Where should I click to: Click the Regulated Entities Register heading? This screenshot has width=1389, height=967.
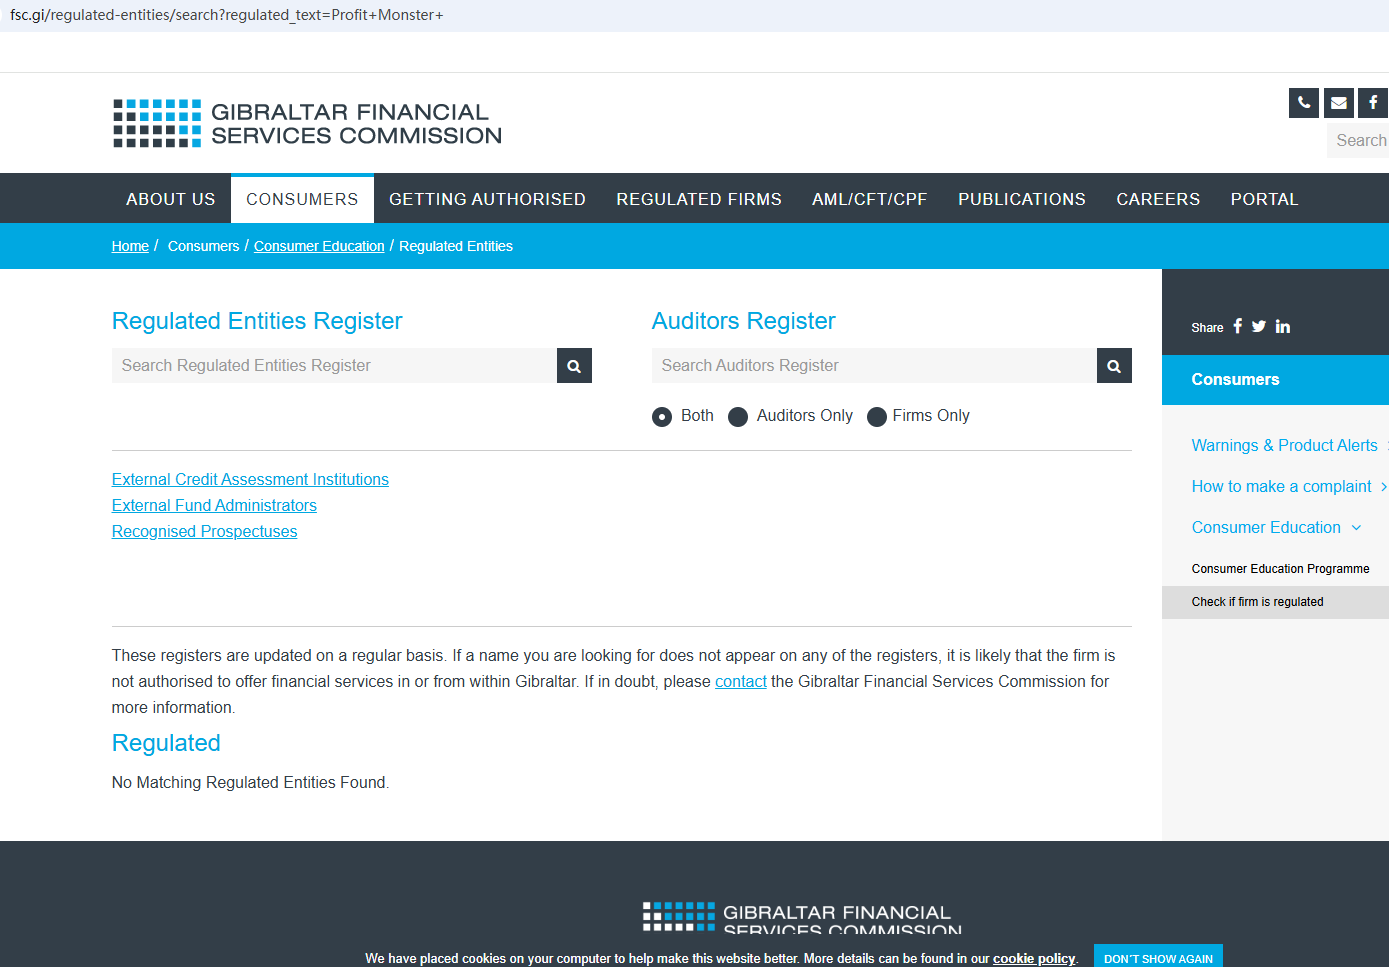257,321
